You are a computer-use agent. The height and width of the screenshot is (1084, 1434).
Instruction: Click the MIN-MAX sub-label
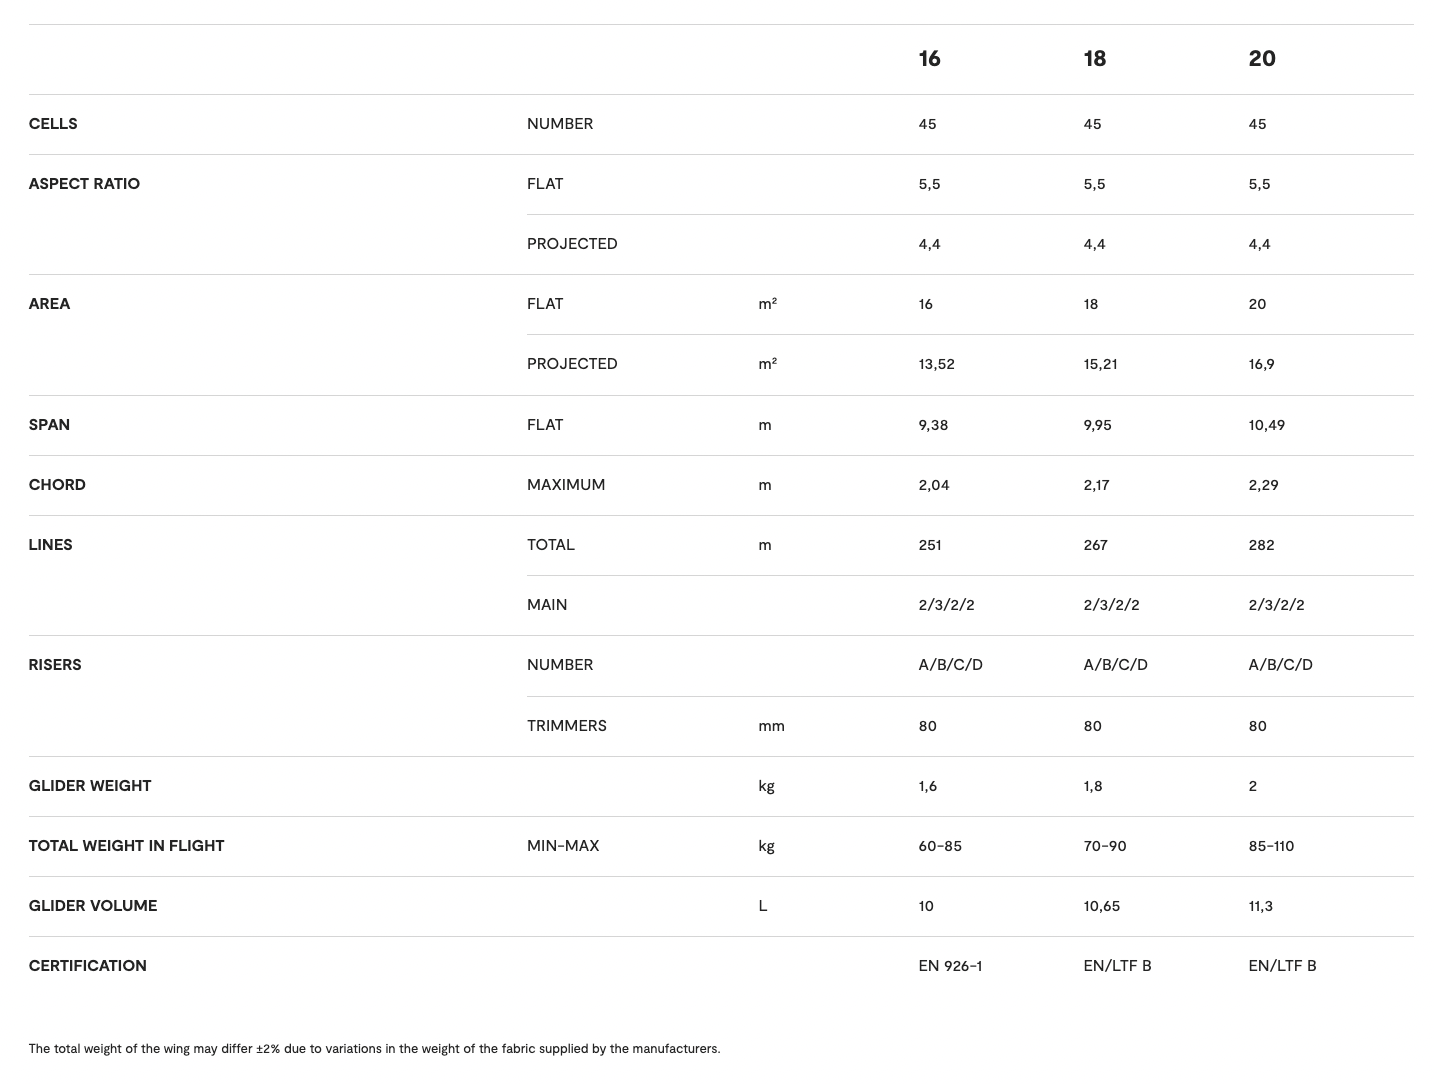(x=563, y=846)
